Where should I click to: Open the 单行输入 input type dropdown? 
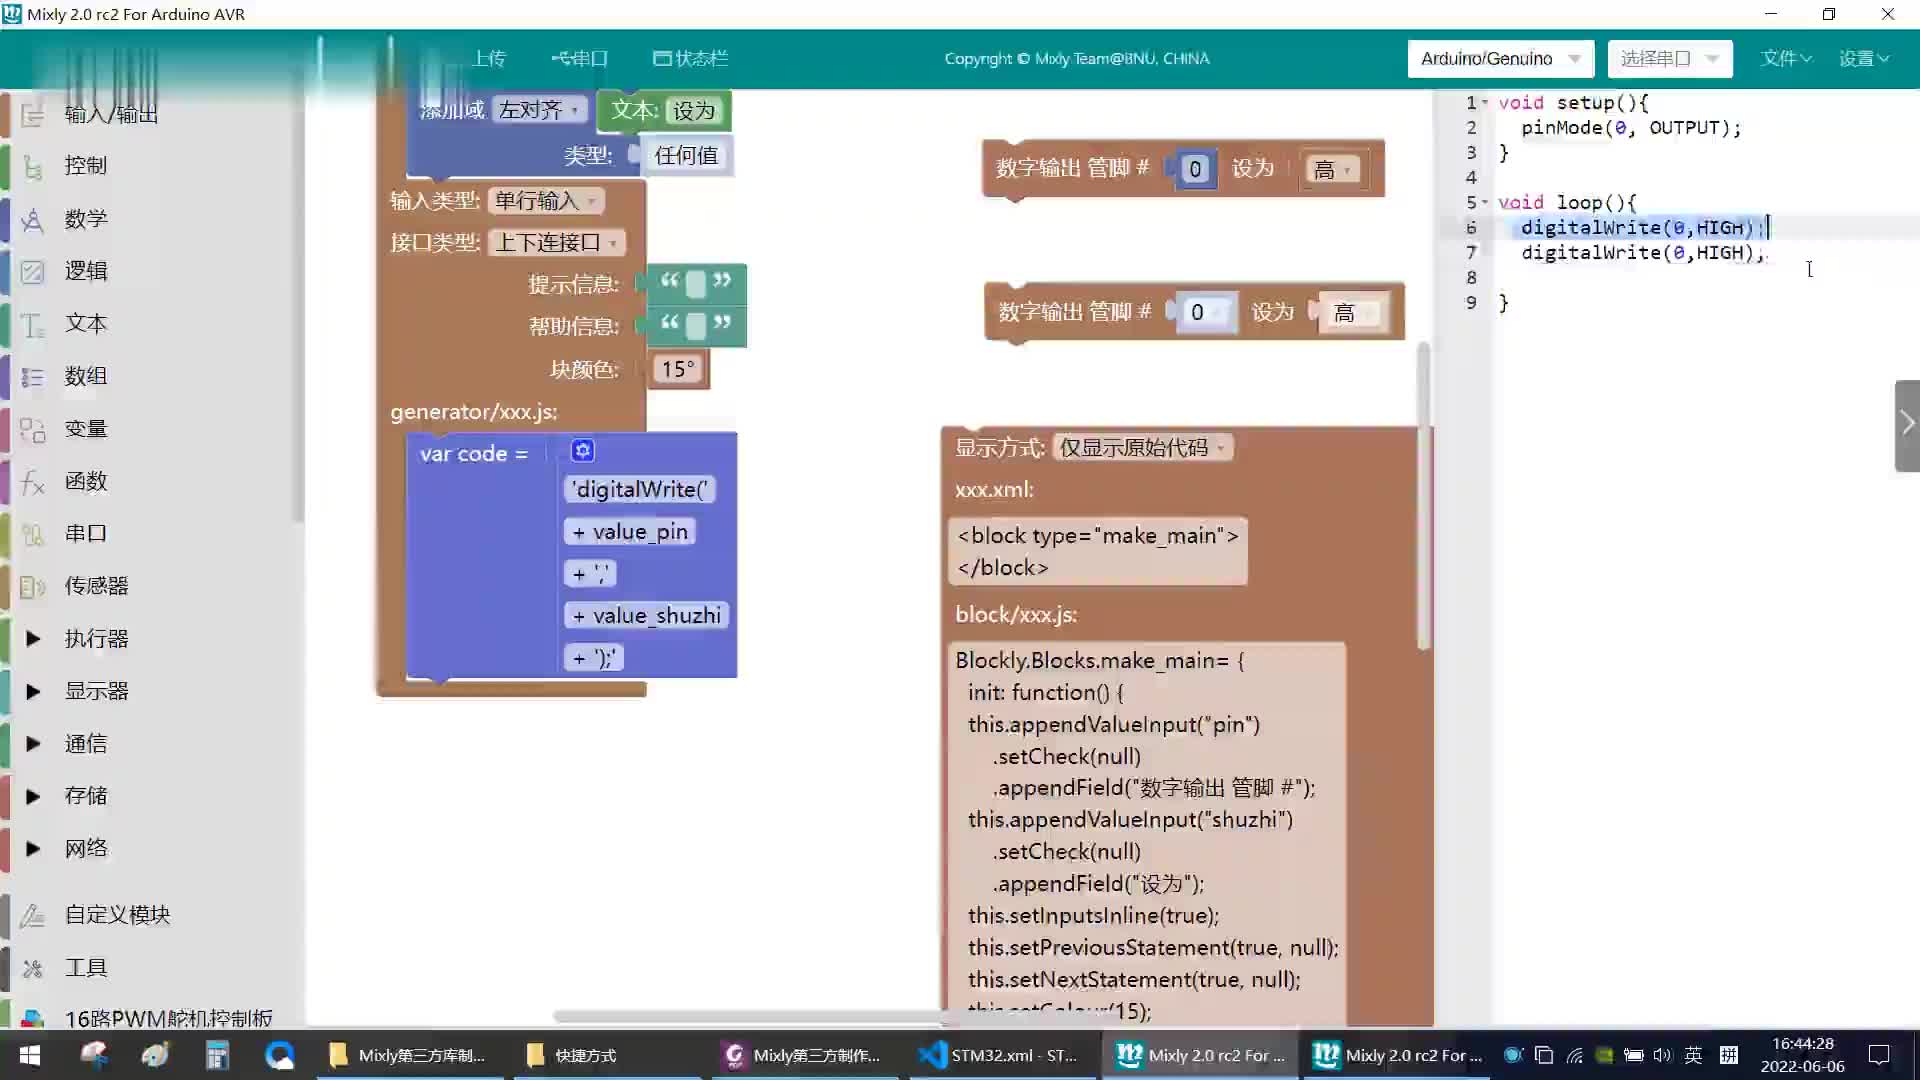(x=546, y=201)
